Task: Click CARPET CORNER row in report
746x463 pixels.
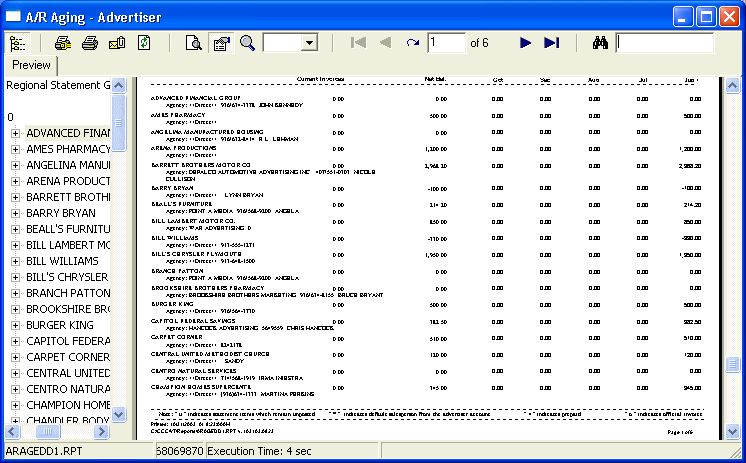Action: point(426,341)
